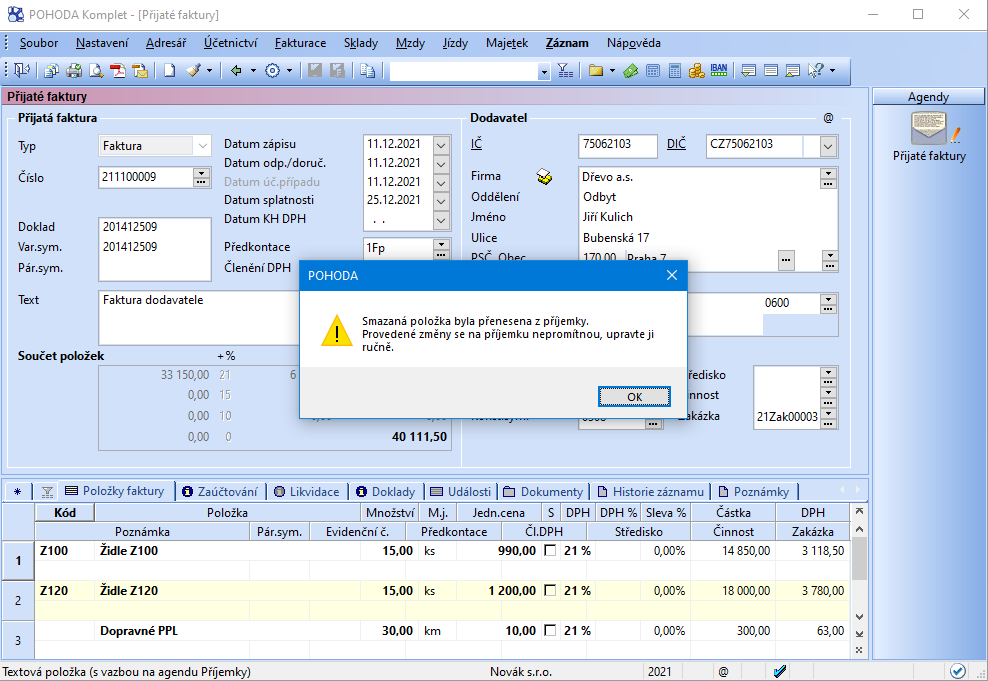Viewport: 988px width, 681px height.
Task: Click the calculator icon before the coins icon
Action: (x=675, y=71)
